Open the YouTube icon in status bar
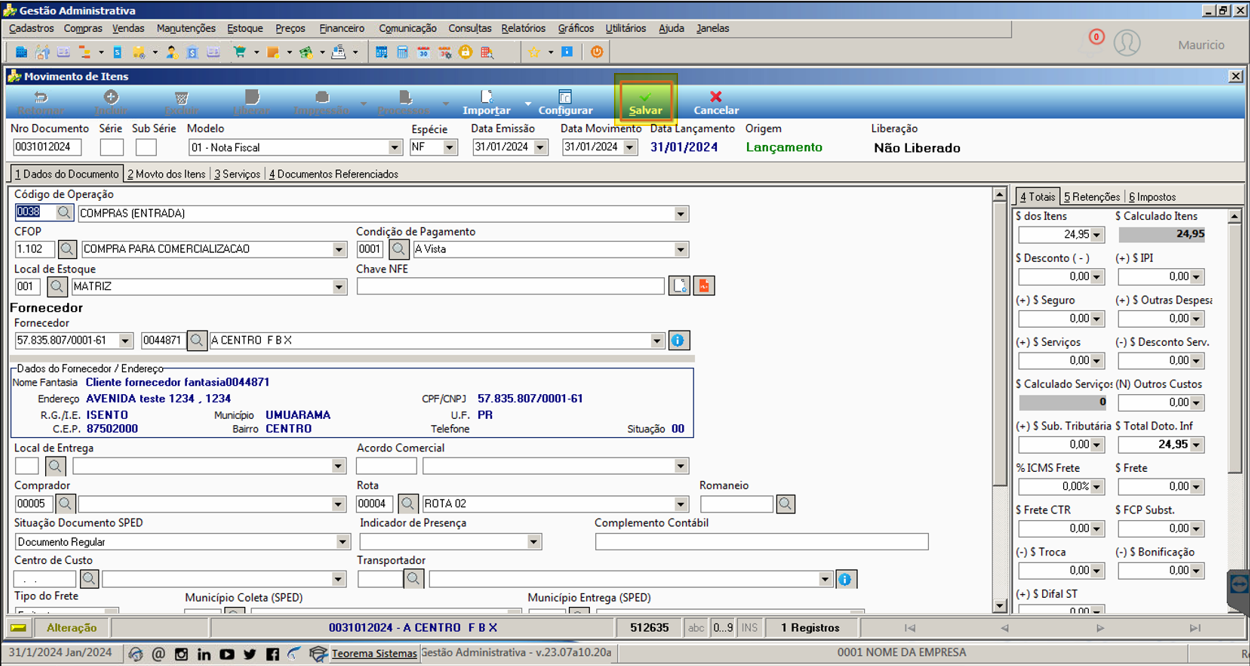This screenshot has height=666, width=1250. pos(227,654)
